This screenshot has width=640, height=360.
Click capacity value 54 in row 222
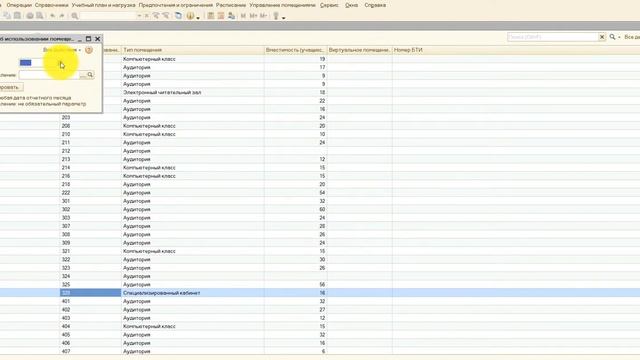[322, 193]
